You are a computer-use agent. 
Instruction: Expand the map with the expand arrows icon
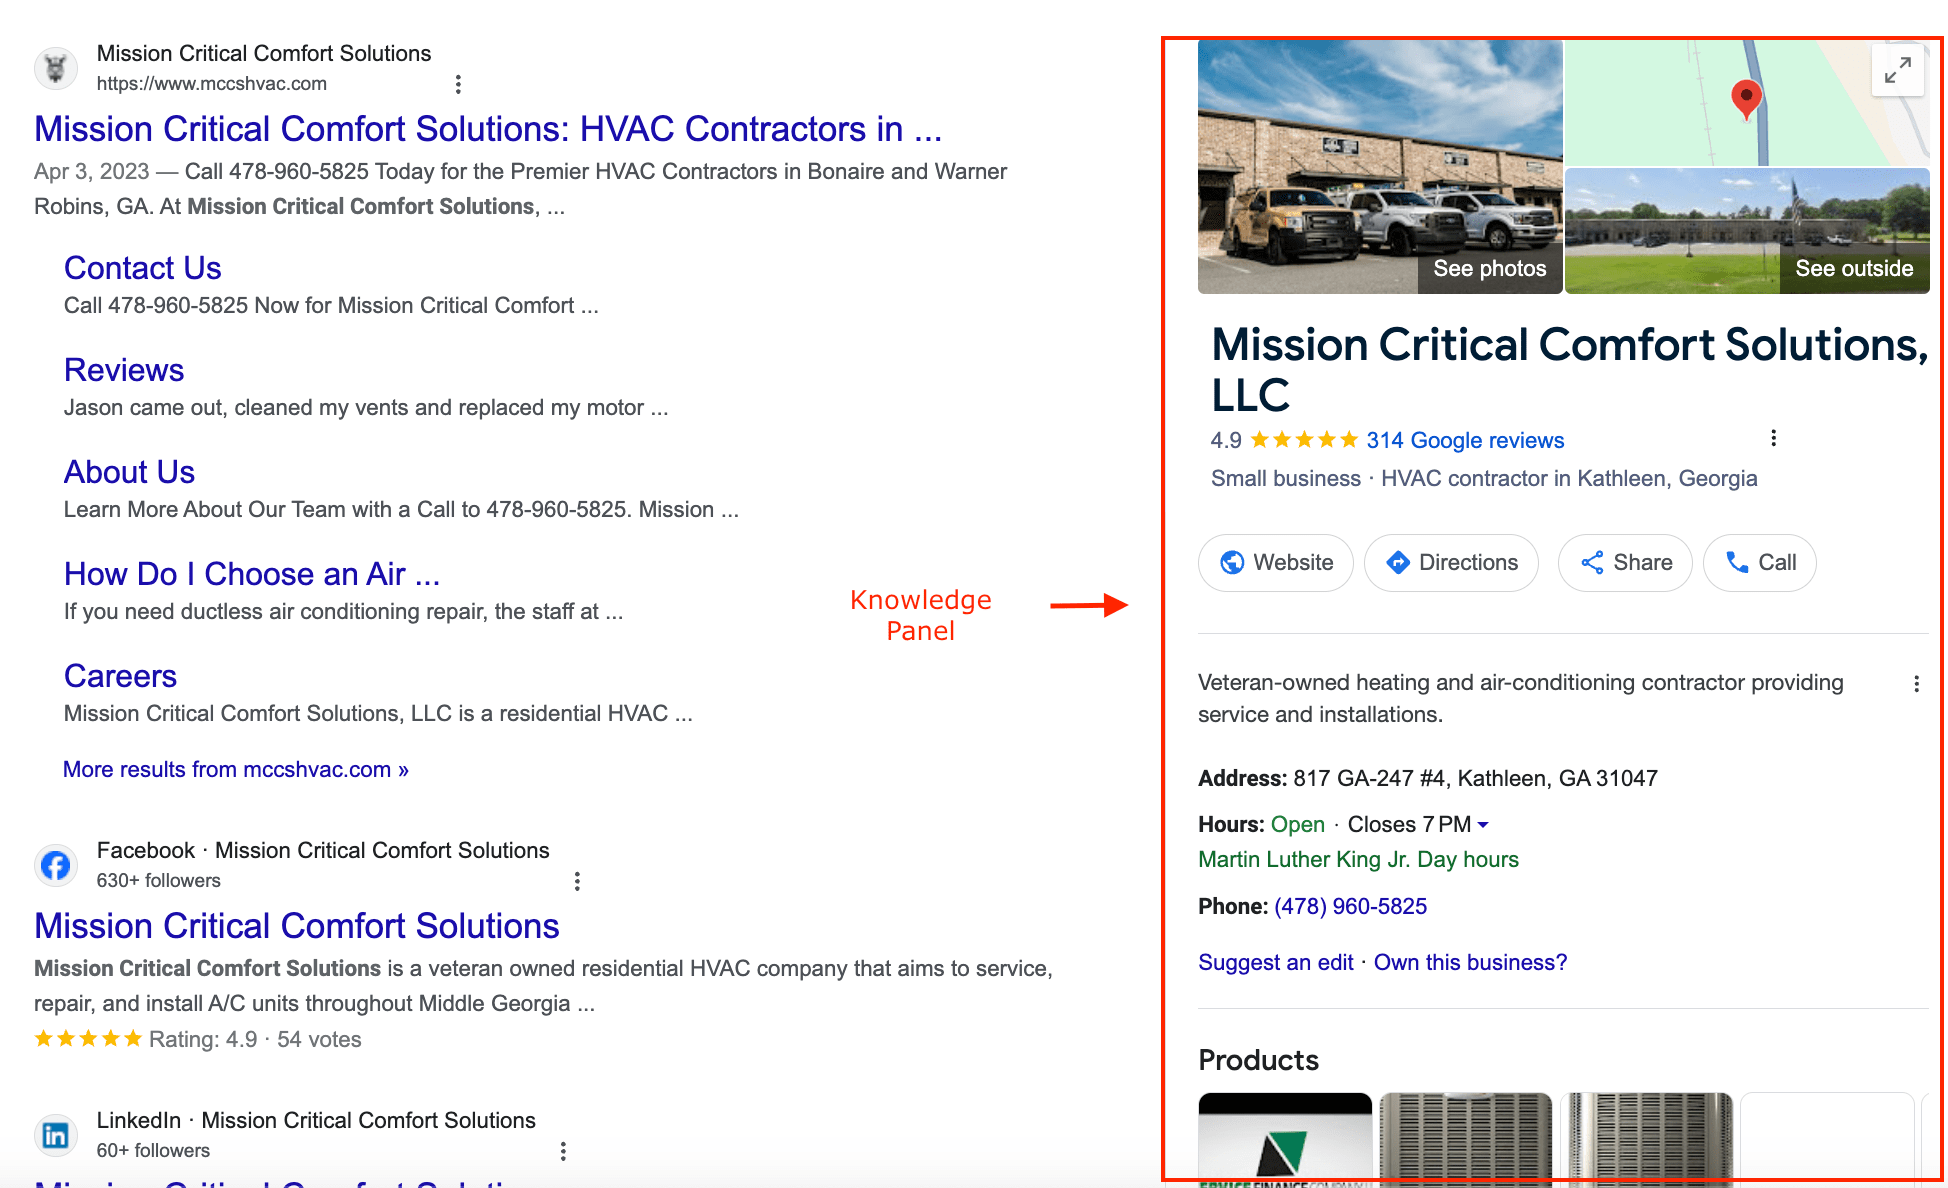coord(1898,70)
